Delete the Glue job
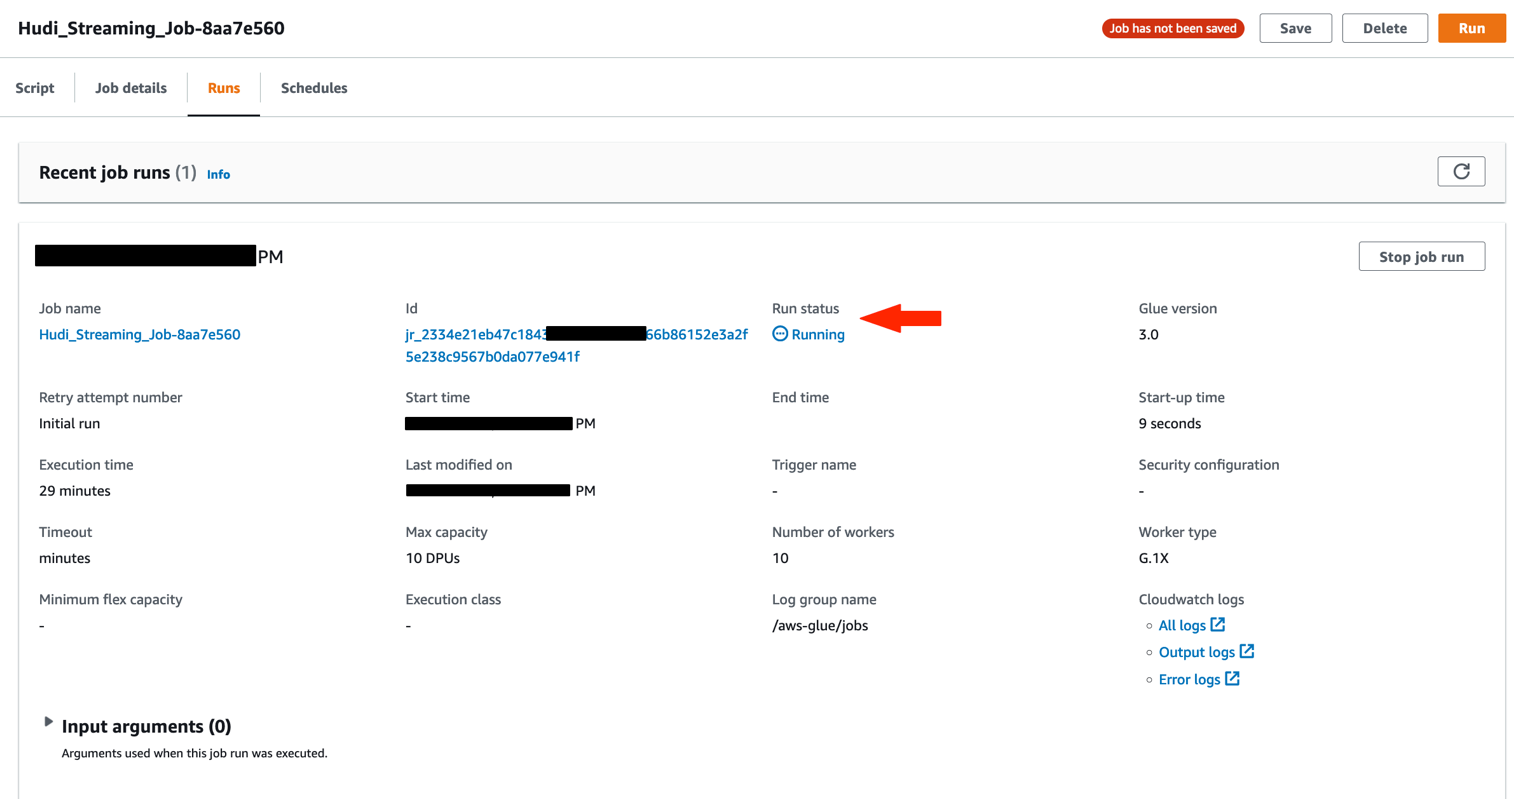This screenshot has width=1514, height=799. pos(1385,28)
